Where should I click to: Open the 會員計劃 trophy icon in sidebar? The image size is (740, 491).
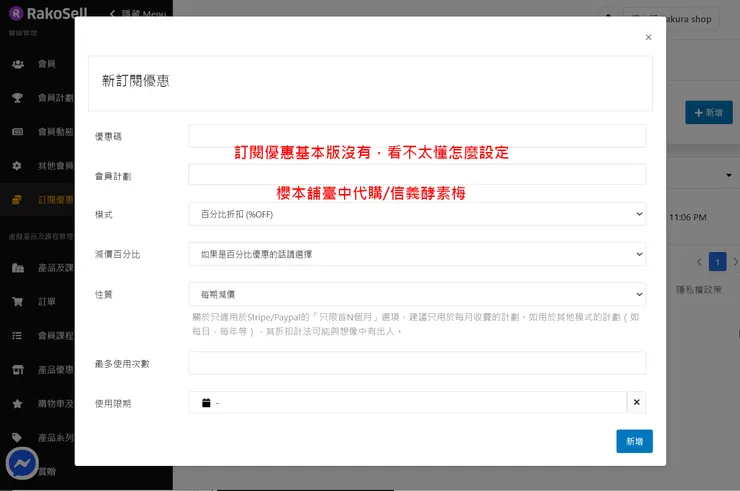pos(17,98)
